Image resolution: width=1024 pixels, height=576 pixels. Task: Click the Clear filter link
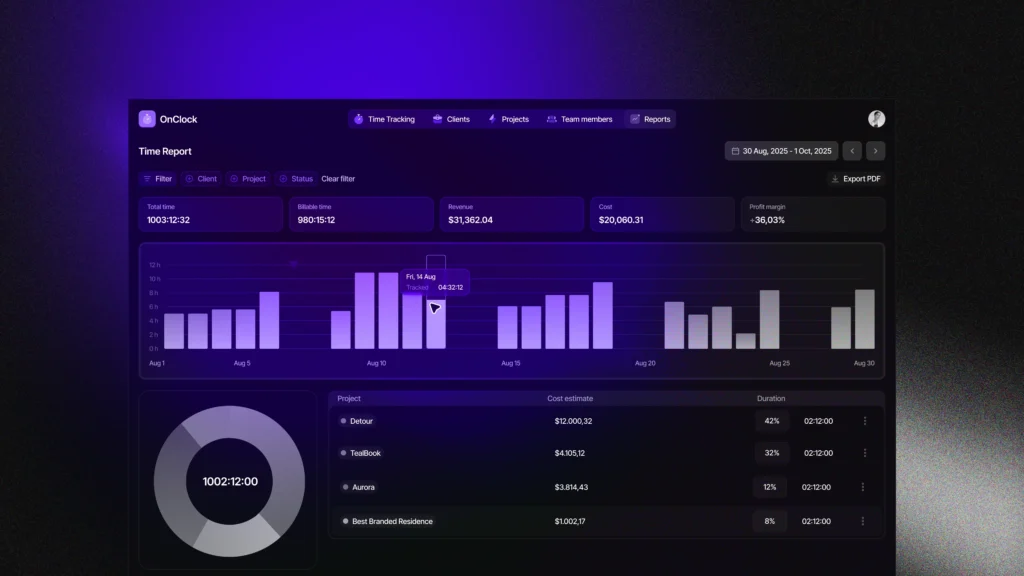[x=338, y=179]
